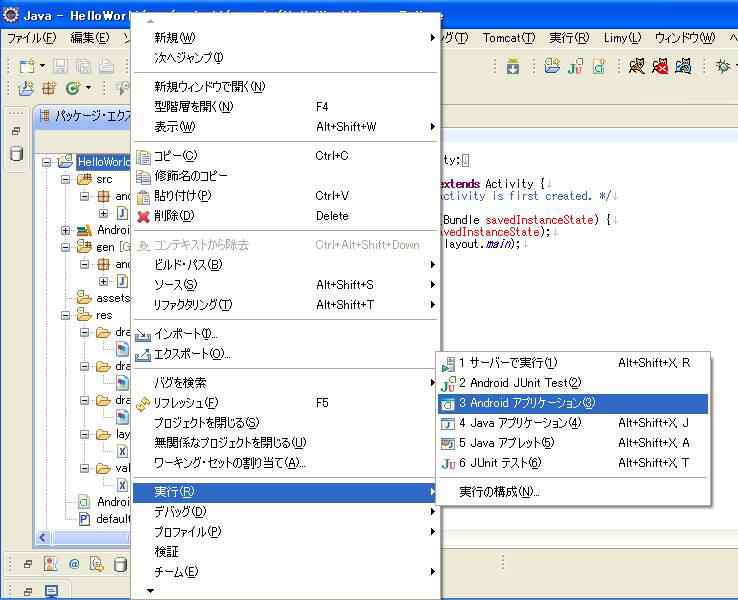Open the 新規(W) submenu
This screenshot has width=738, height=600.
[x=286, y=38]
